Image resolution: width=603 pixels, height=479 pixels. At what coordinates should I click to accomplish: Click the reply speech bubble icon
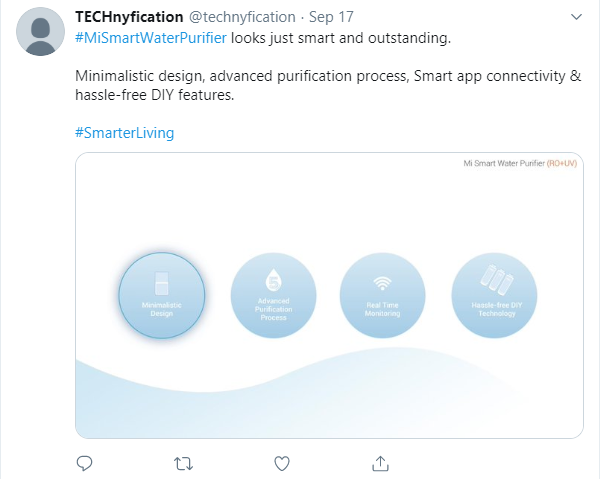(84, 463)
